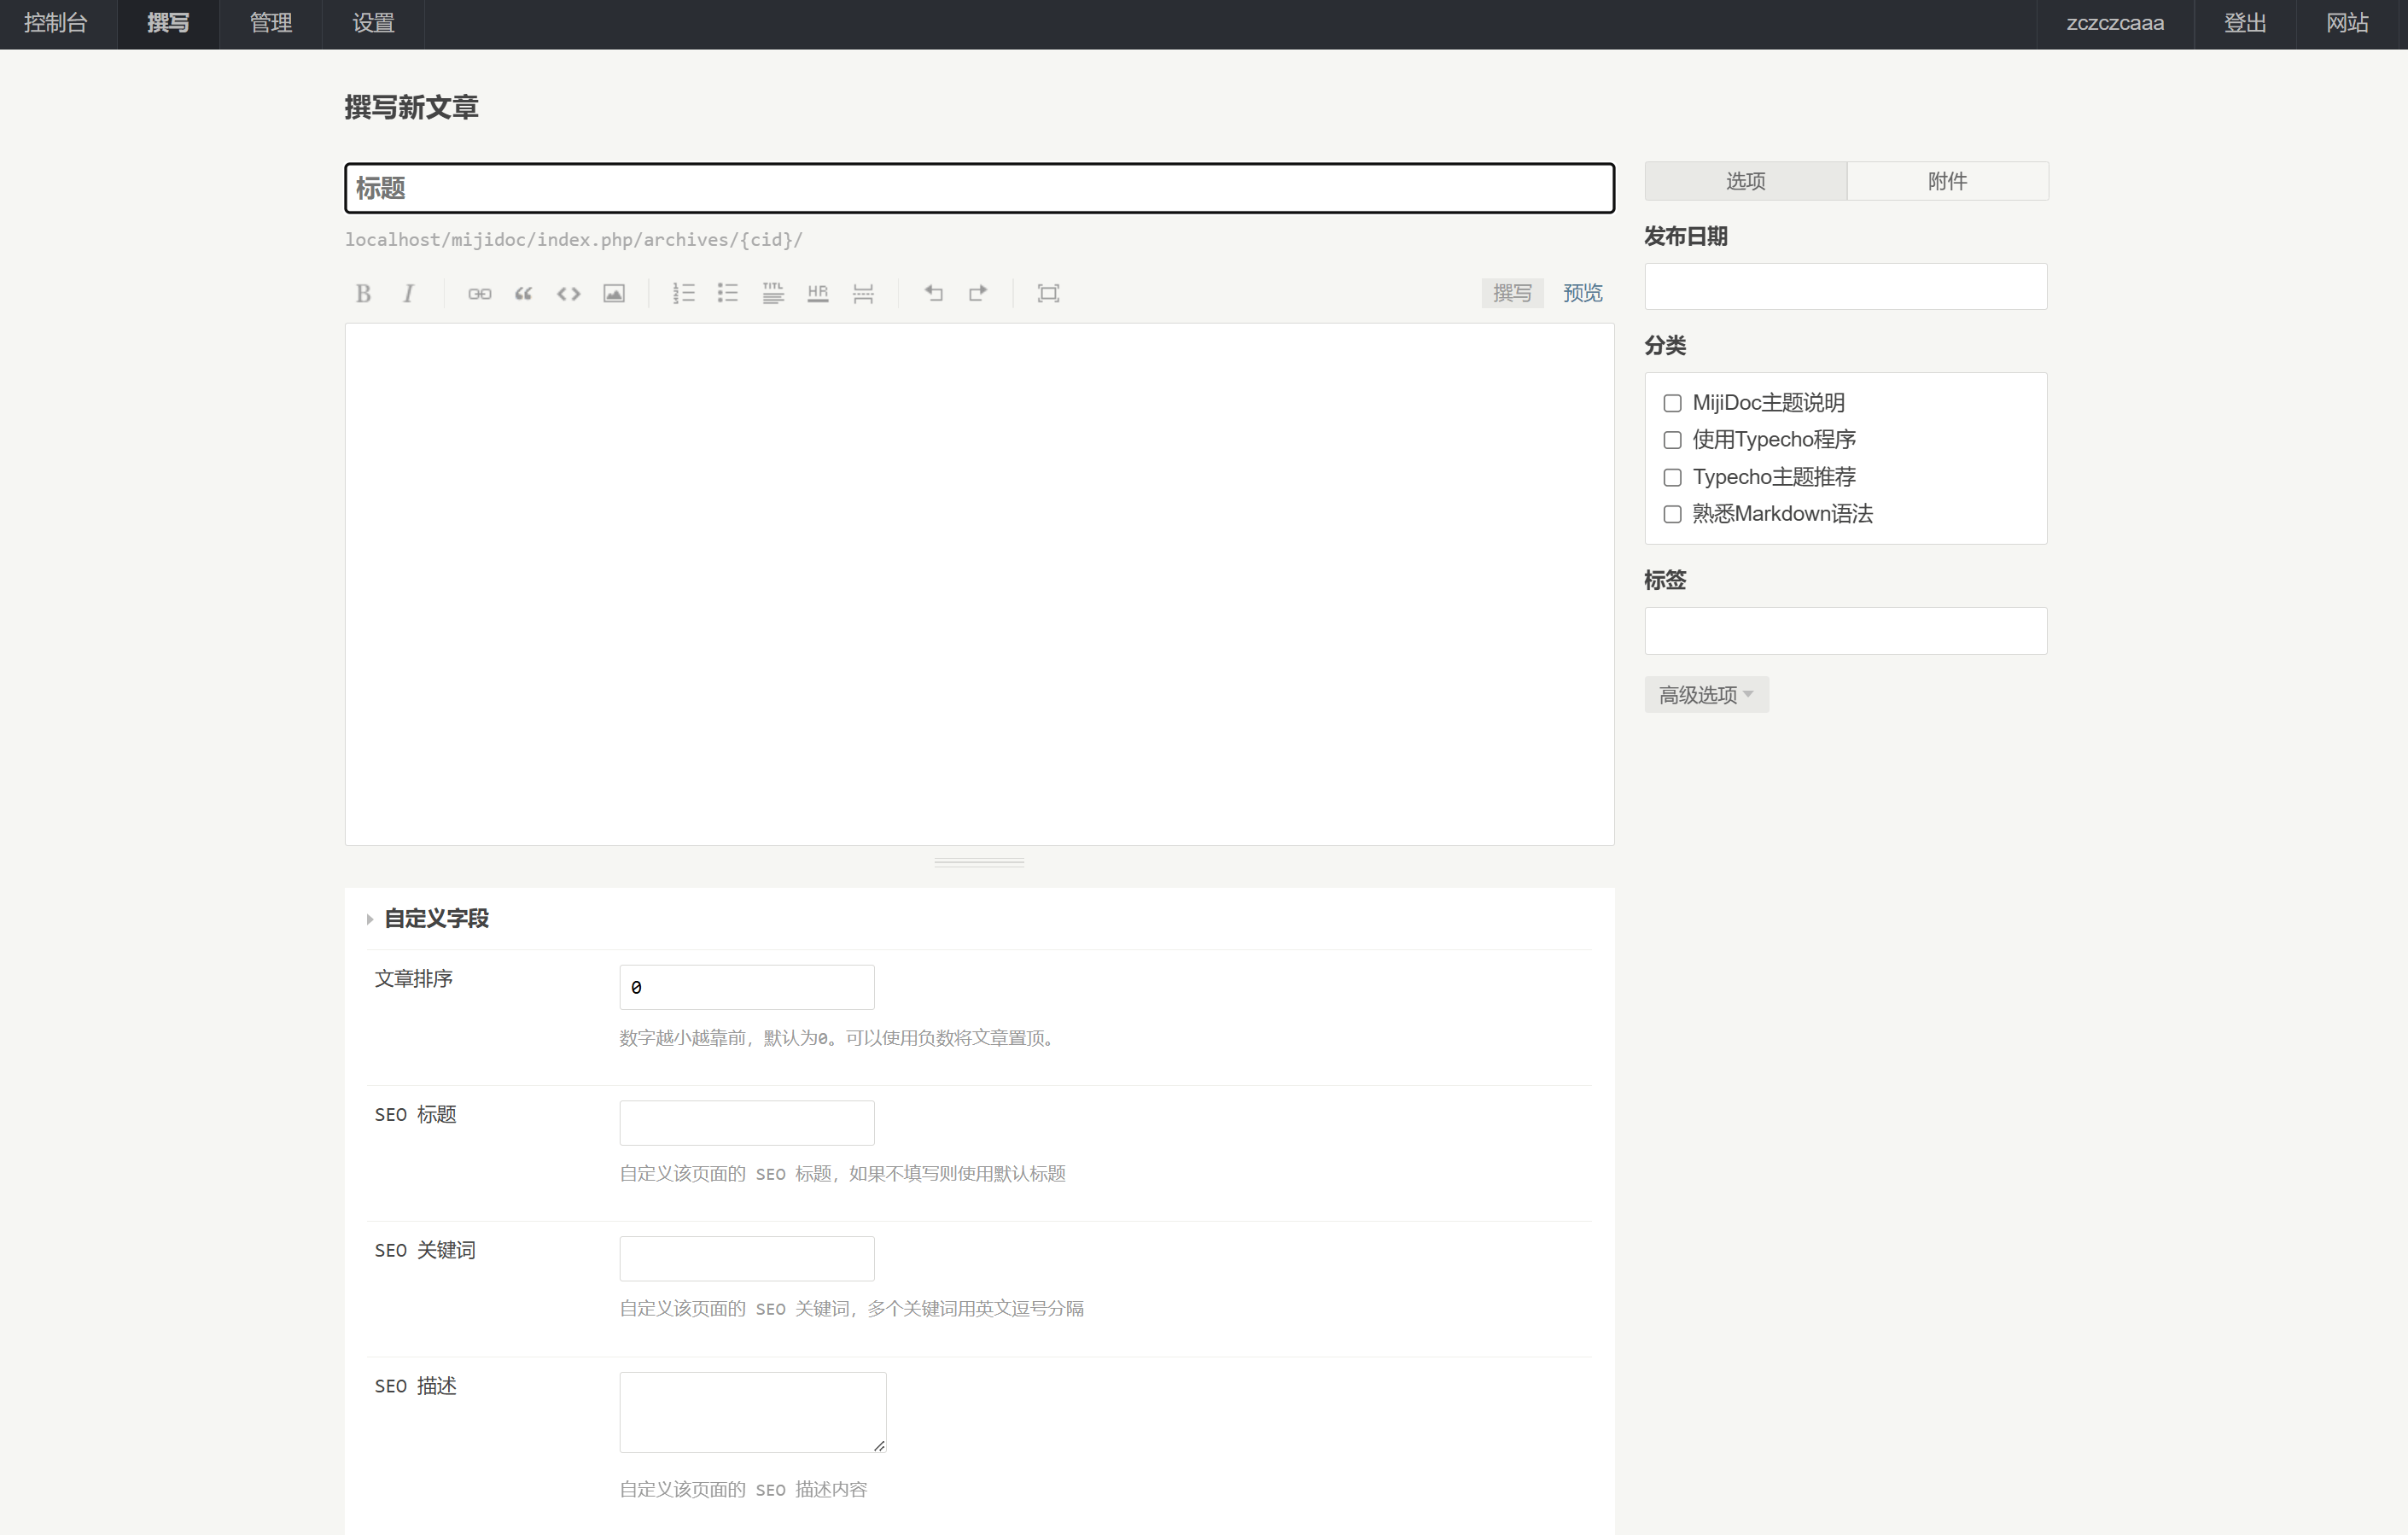
Task: Click the editor resize handle bar
Action: (978, 862)
